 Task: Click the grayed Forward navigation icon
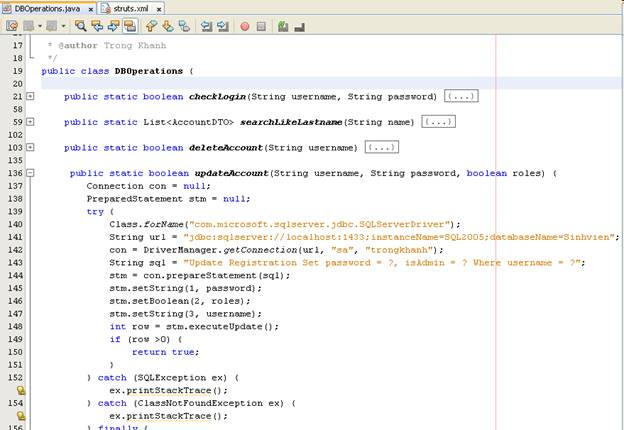(x=52, y=26)
